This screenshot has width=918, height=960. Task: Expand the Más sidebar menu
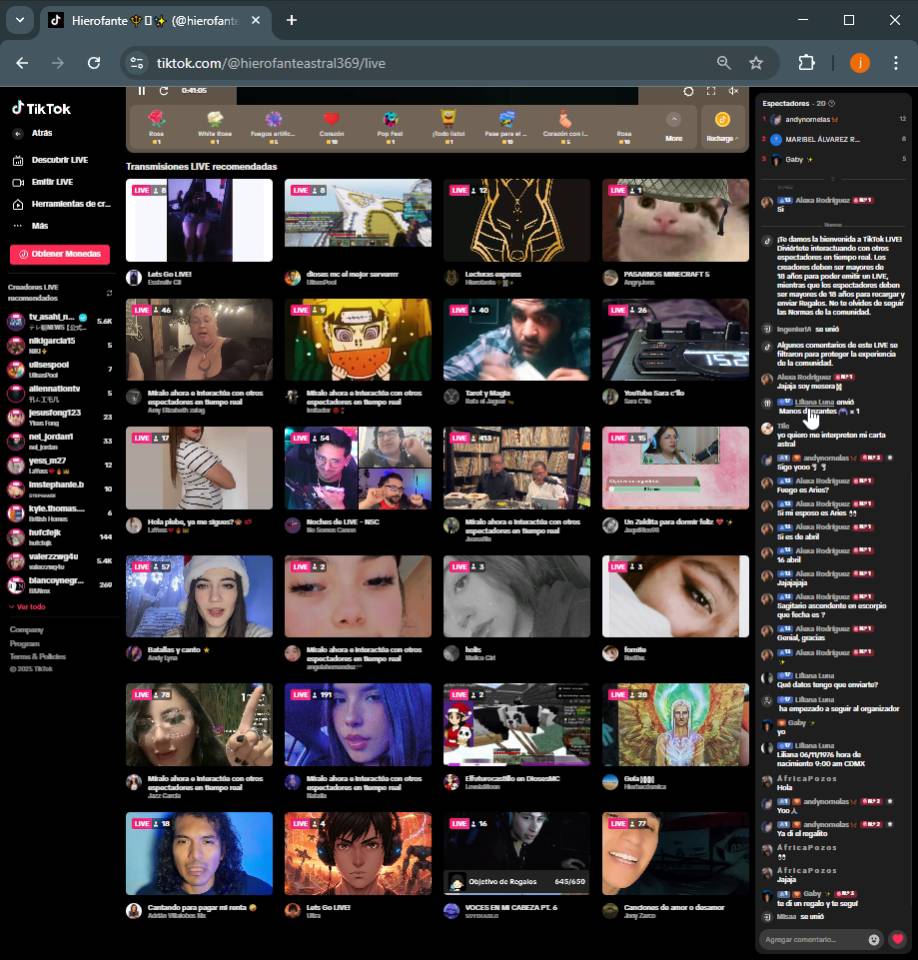pos(39,226)
